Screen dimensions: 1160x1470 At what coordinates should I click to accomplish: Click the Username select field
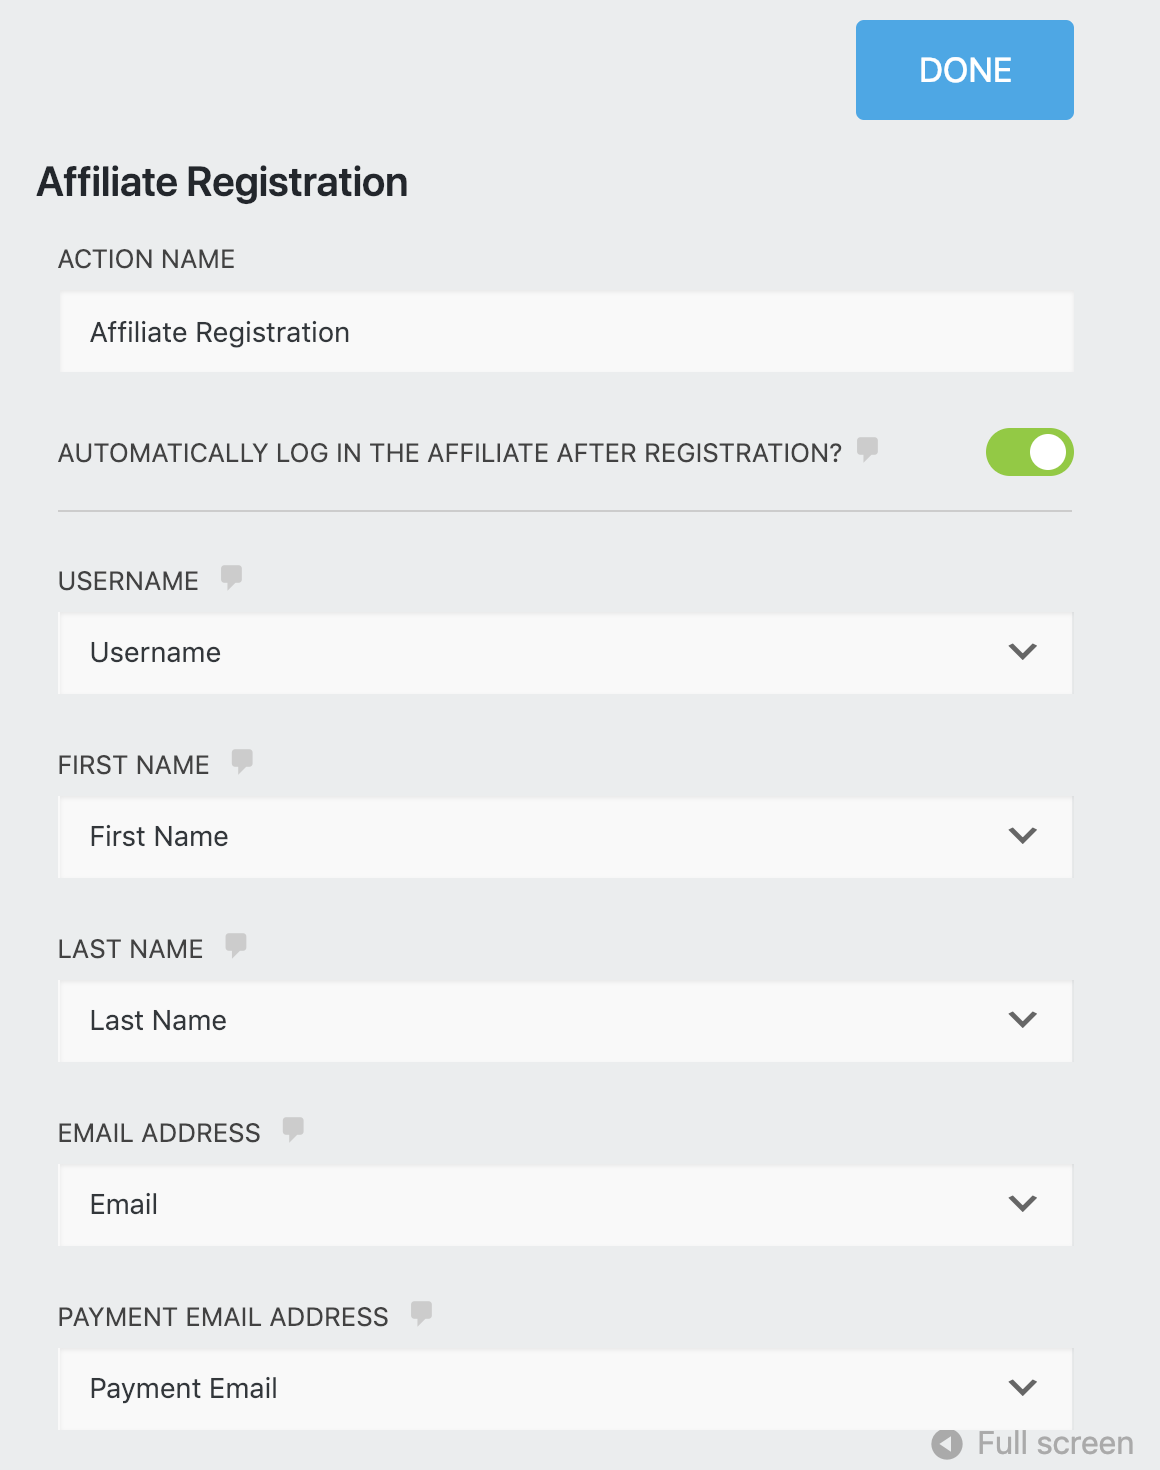click(x=500, y=653)
